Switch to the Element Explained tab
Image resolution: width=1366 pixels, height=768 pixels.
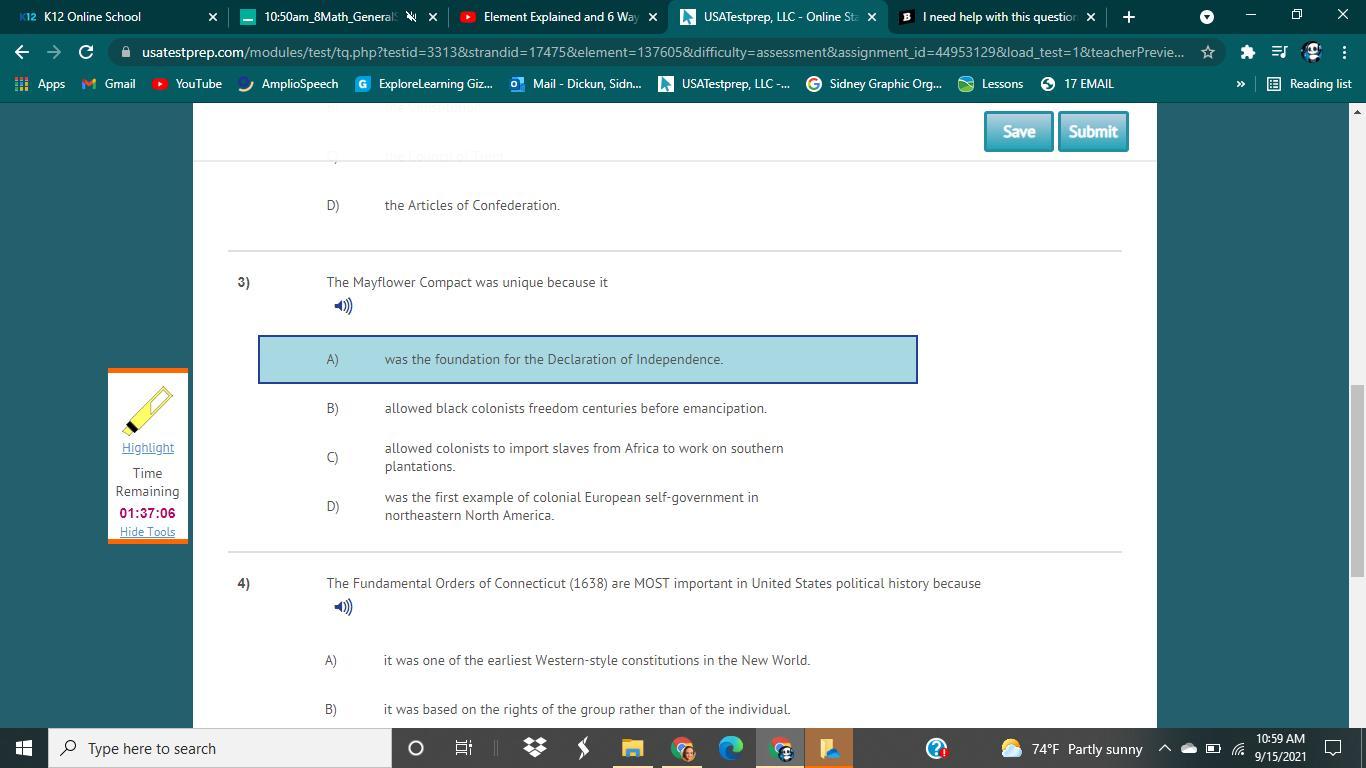[556, 17]
